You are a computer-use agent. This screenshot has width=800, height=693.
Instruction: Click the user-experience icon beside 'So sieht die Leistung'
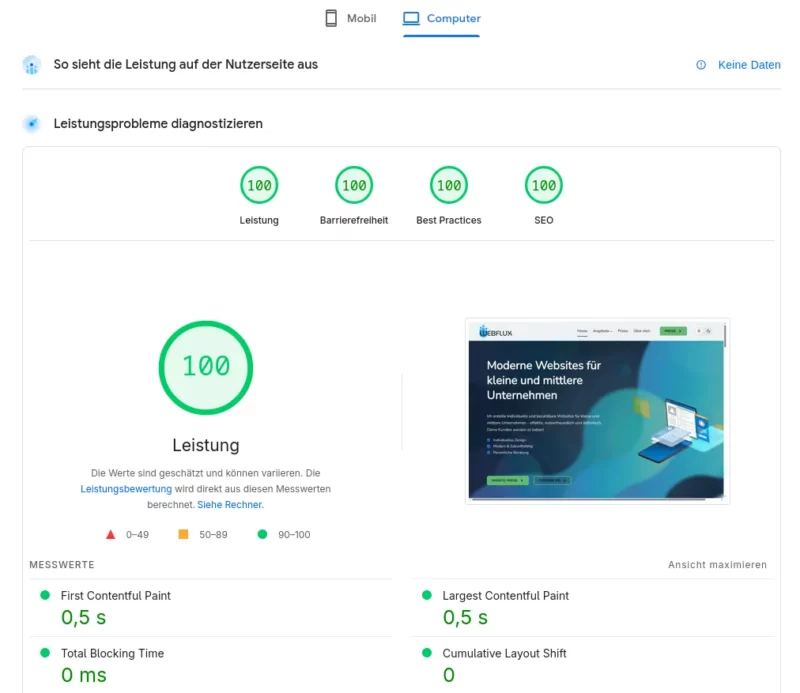(32, 65)
